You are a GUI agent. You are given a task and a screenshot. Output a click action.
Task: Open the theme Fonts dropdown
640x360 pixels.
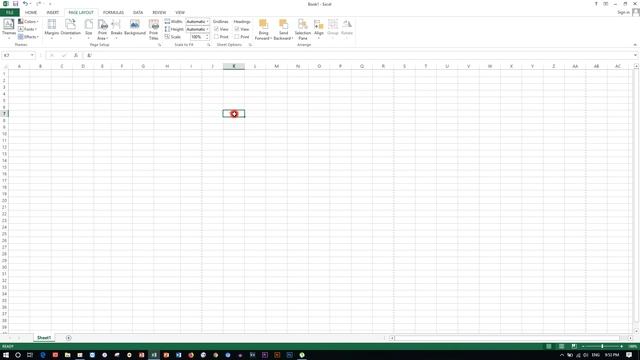pyautogui.click(x=27, y=29)
